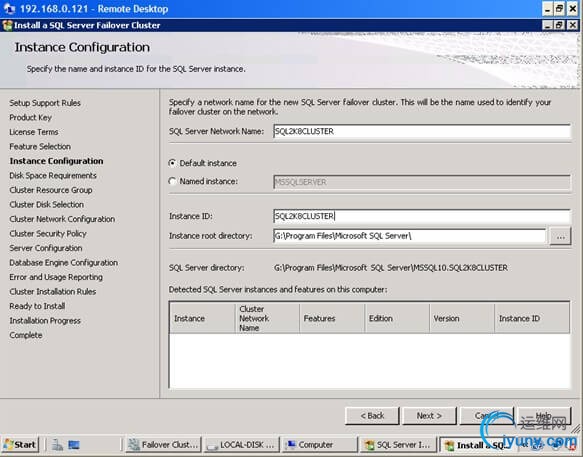This screenshot has width=583, height=457.
Task: Click the Version column header
Action: click(462, 318)
